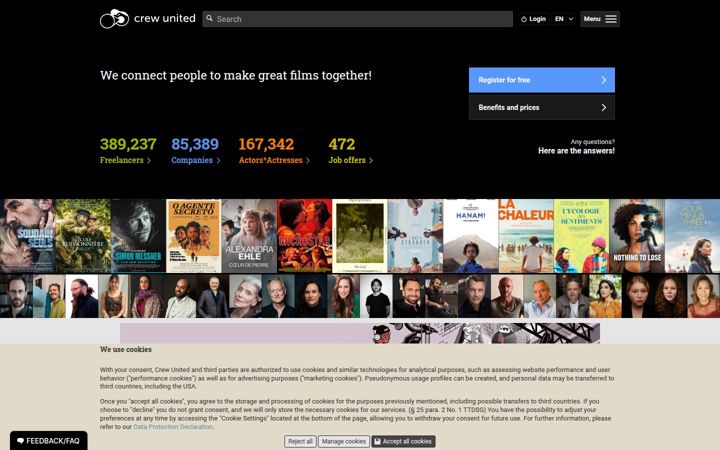Click first portrait of man with glasses

[16, 296]
